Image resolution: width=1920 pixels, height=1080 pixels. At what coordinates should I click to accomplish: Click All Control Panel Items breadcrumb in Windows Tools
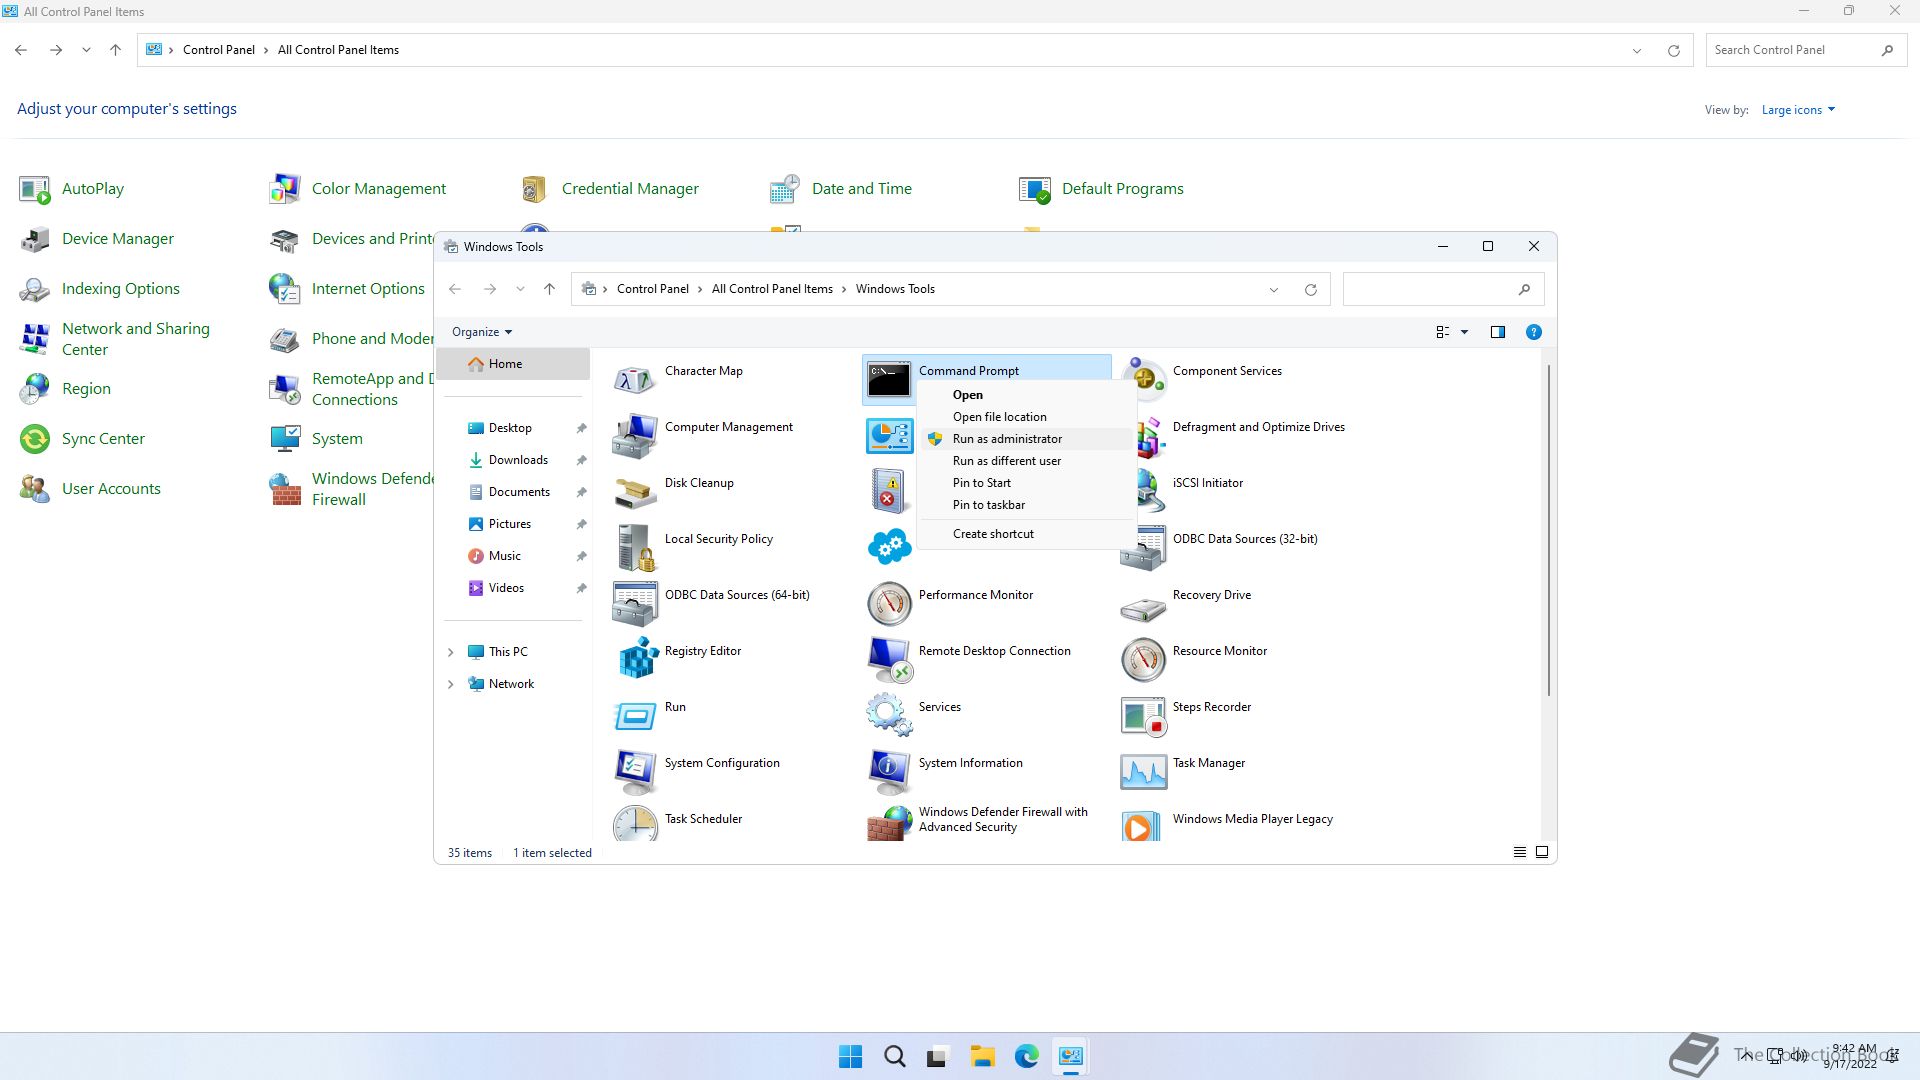772,289
